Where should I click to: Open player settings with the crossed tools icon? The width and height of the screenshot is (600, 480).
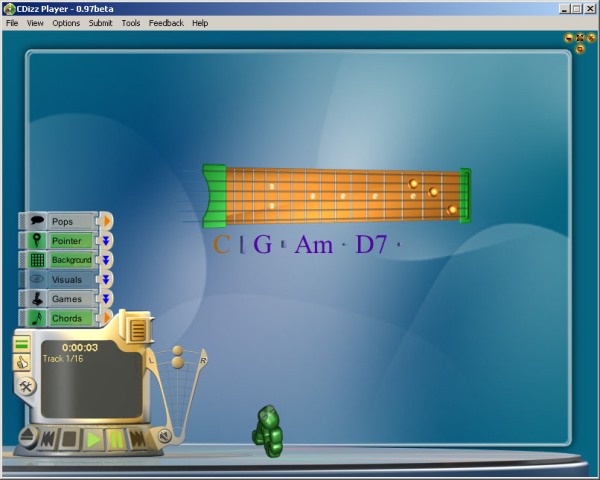click(x=26, y=386)
